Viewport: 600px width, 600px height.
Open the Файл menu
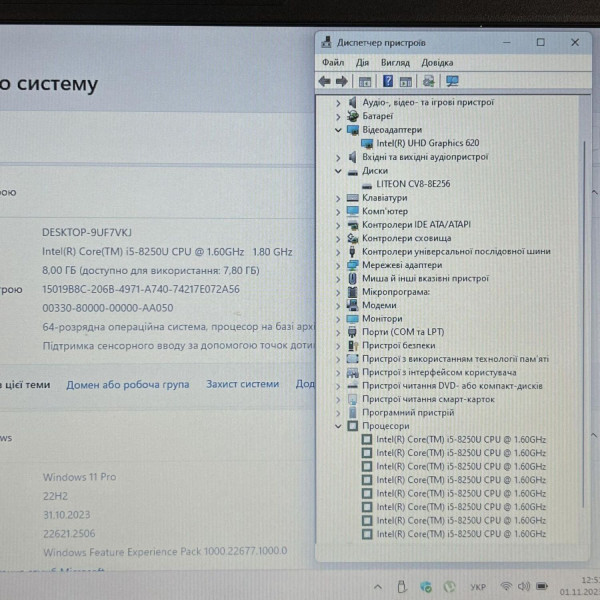(333, 62)
